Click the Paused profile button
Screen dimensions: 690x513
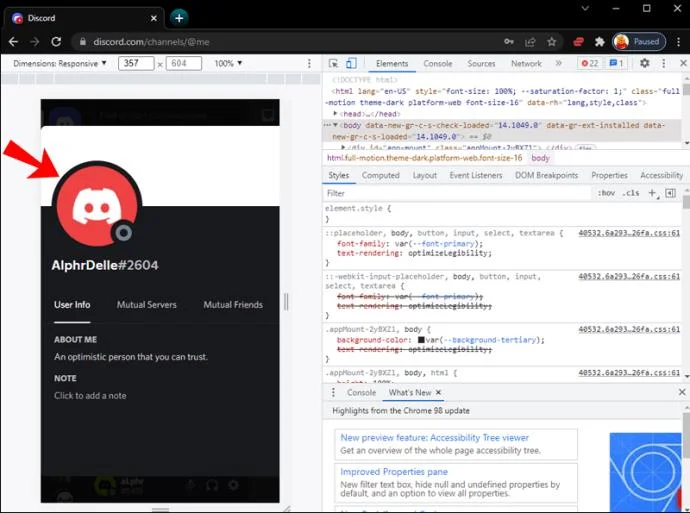[x=639, y=42]
